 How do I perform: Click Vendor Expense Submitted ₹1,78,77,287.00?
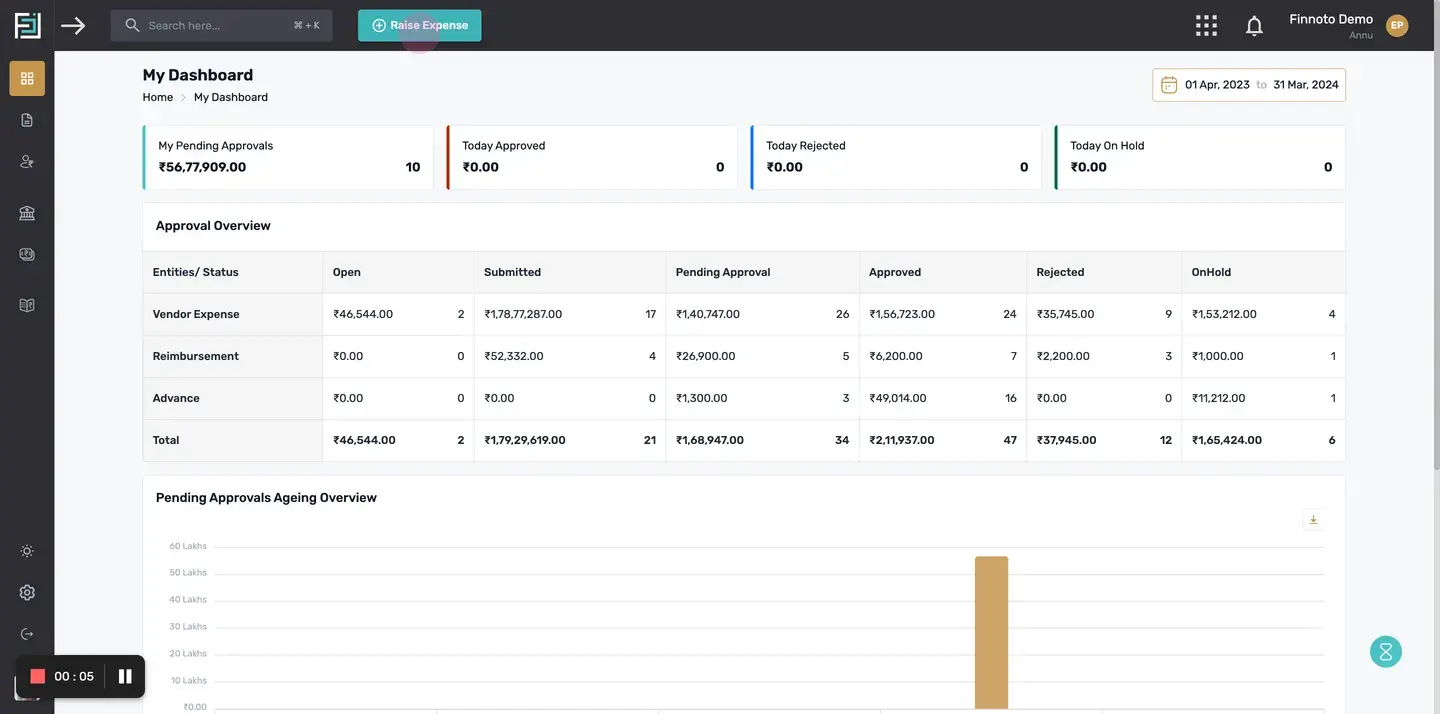click(x=523, y=314)
